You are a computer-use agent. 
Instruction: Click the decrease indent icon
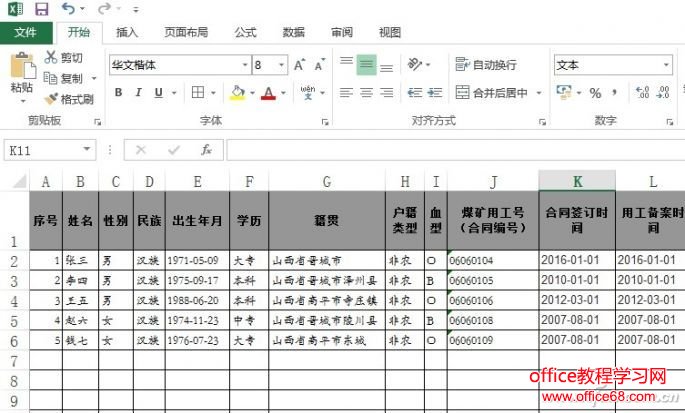(415, 92)
